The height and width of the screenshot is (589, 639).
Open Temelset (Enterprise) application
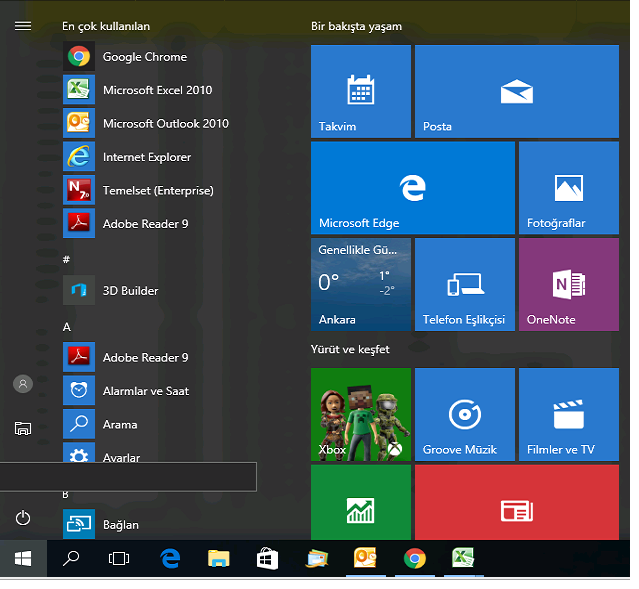pos(157,191)
